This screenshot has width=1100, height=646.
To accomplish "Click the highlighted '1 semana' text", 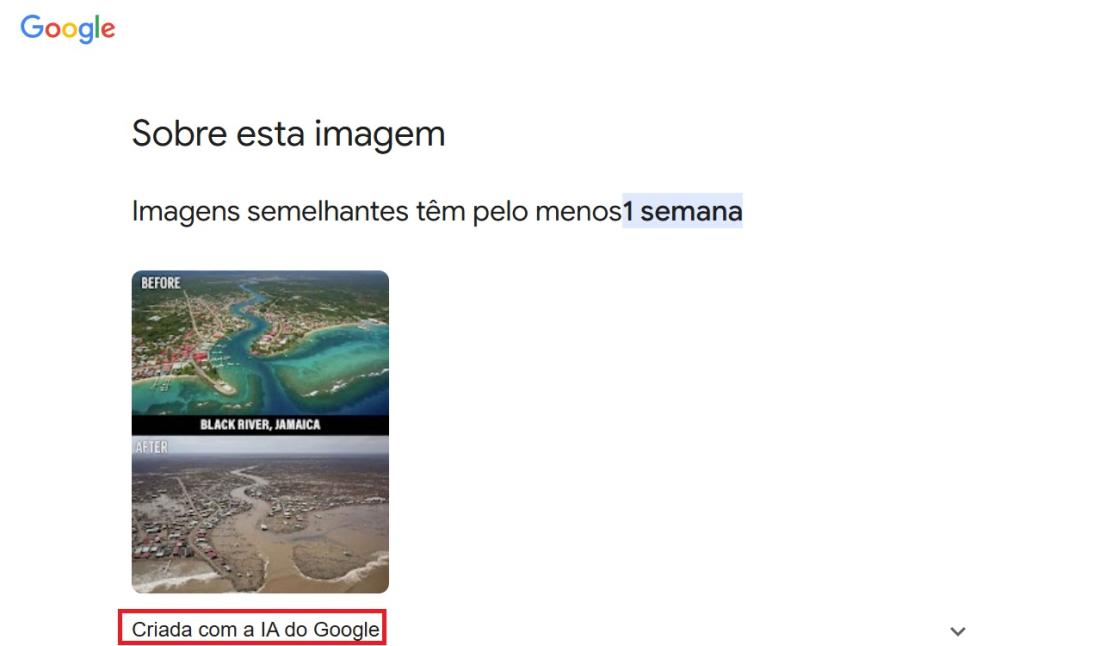I will 682,211.
